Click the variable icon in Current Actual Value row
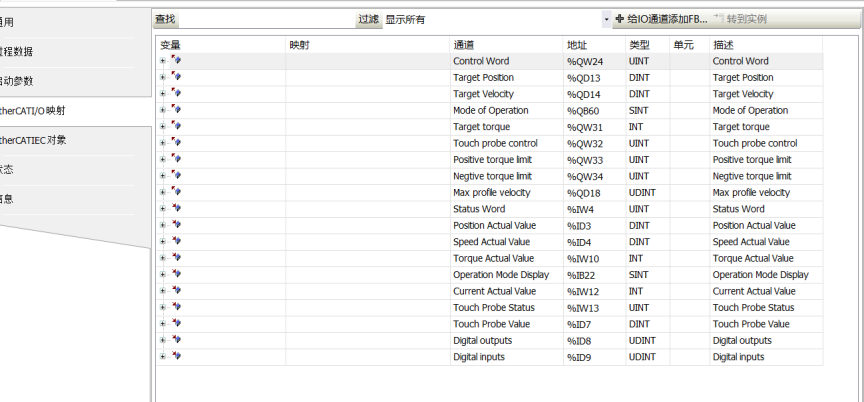 click(x=176, y=291)
